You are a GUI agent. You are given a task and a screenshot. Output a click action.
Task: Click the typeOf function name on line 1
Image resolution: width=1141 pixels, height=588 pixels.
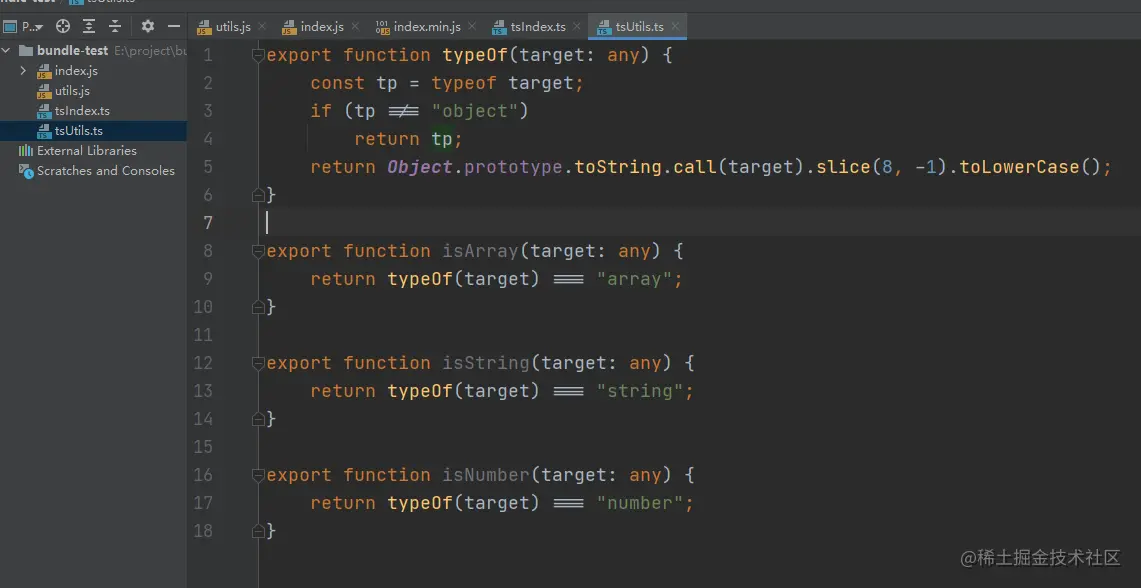tap(474, 55)
